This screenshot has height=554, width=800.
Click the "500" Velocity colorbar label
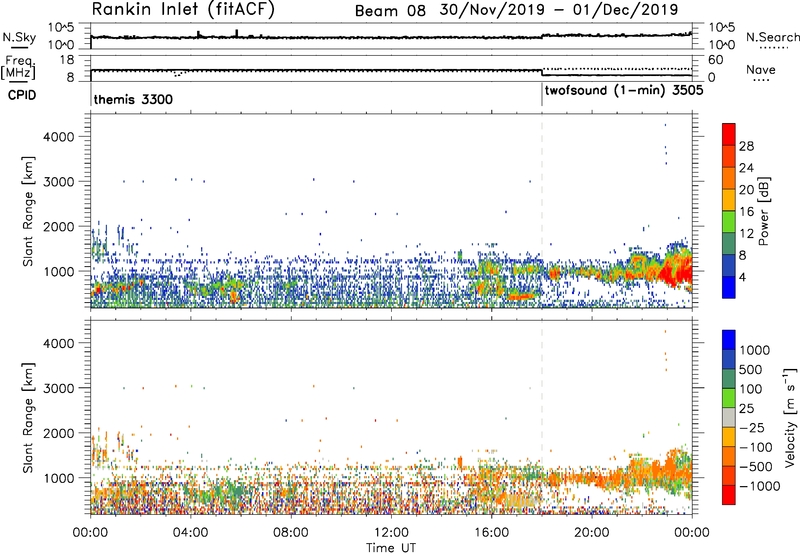[750, 369]
